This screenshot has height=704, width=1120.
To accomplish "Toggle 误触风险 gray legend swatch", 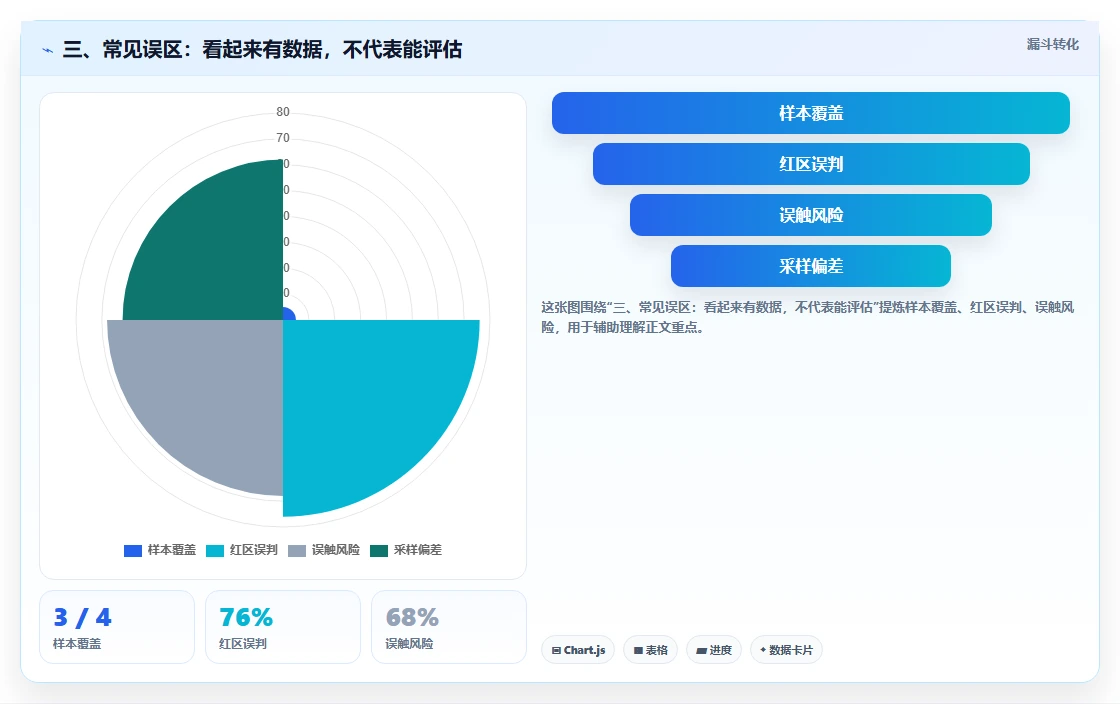I will tap(297, 550).
